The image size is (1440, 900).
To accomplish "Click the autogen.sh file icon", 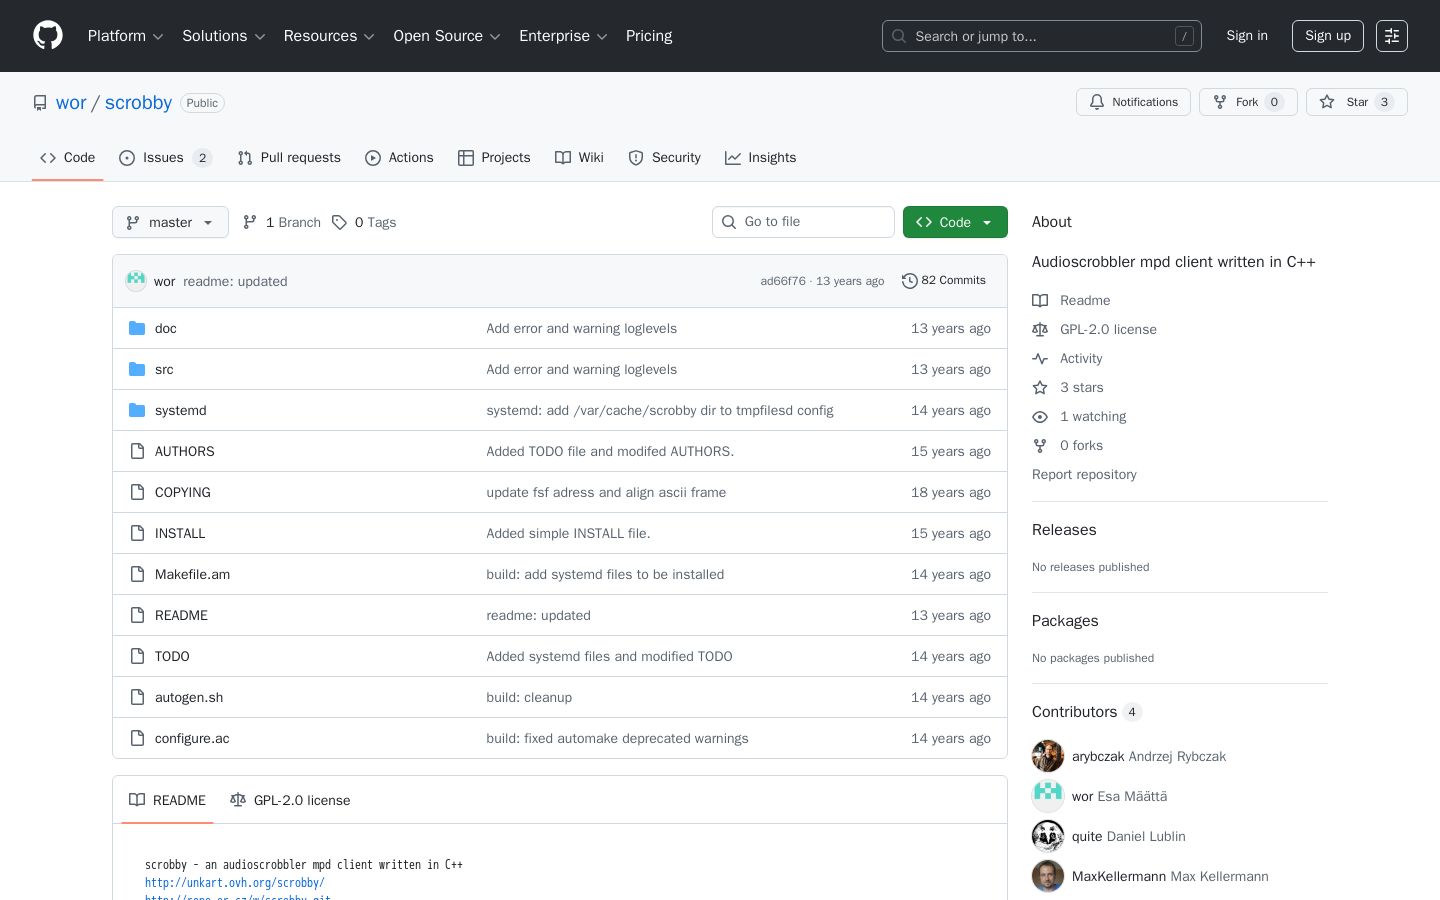I will 137,697.
